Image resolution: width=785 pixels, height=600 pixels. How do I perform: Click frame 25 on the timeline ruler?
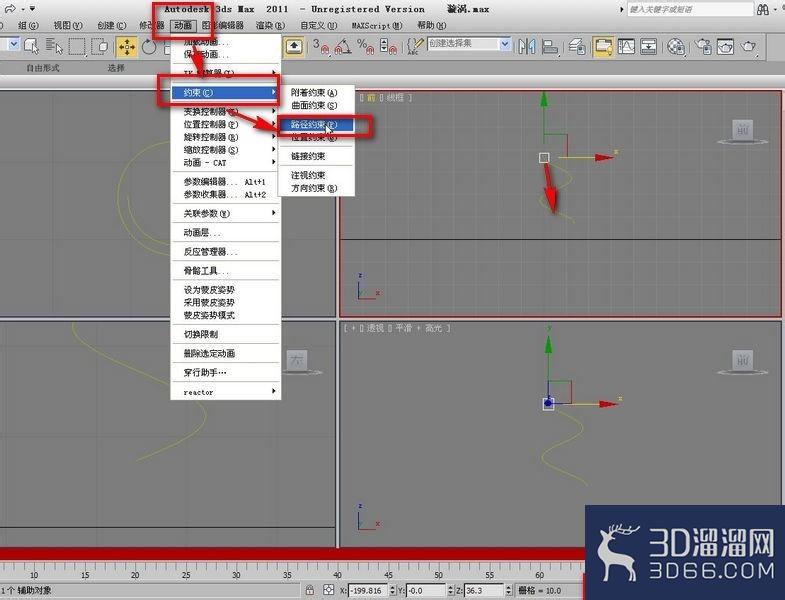(186, 575)
